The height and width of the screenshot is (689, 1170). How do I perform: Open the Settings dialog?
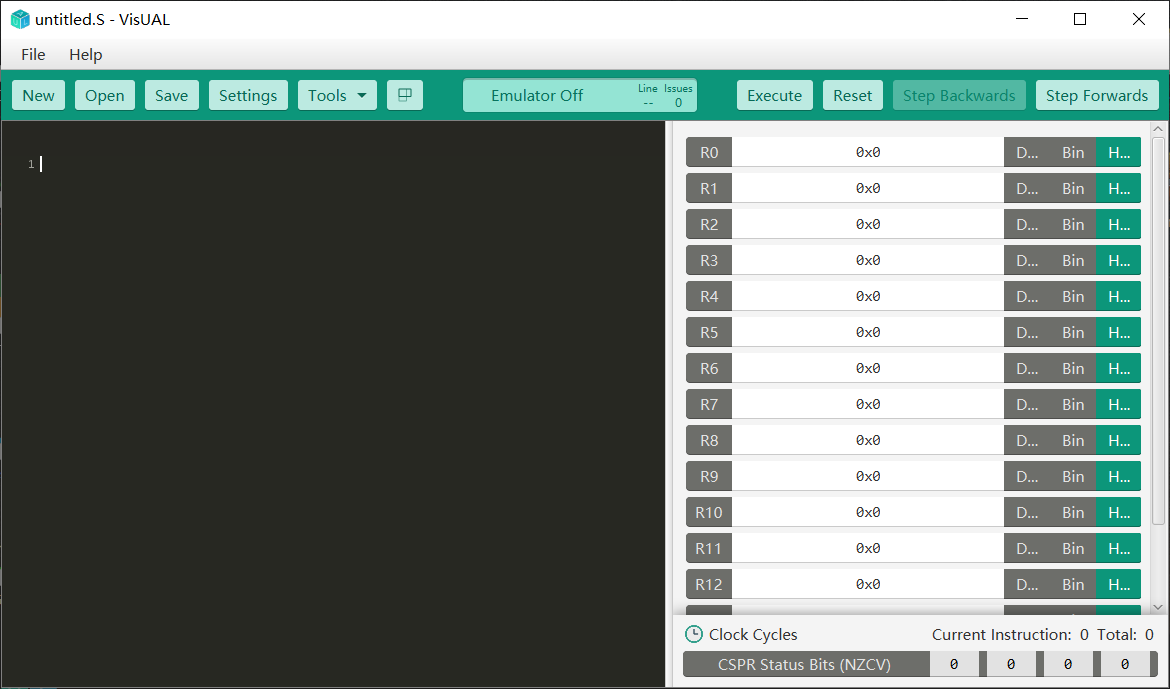[x=248, y=96]
